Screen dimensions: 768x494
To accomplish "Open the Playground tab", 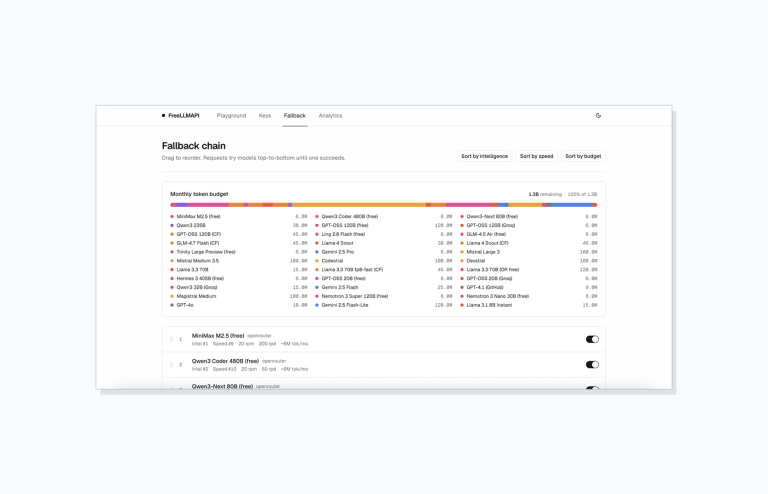I will pos(231,116).
